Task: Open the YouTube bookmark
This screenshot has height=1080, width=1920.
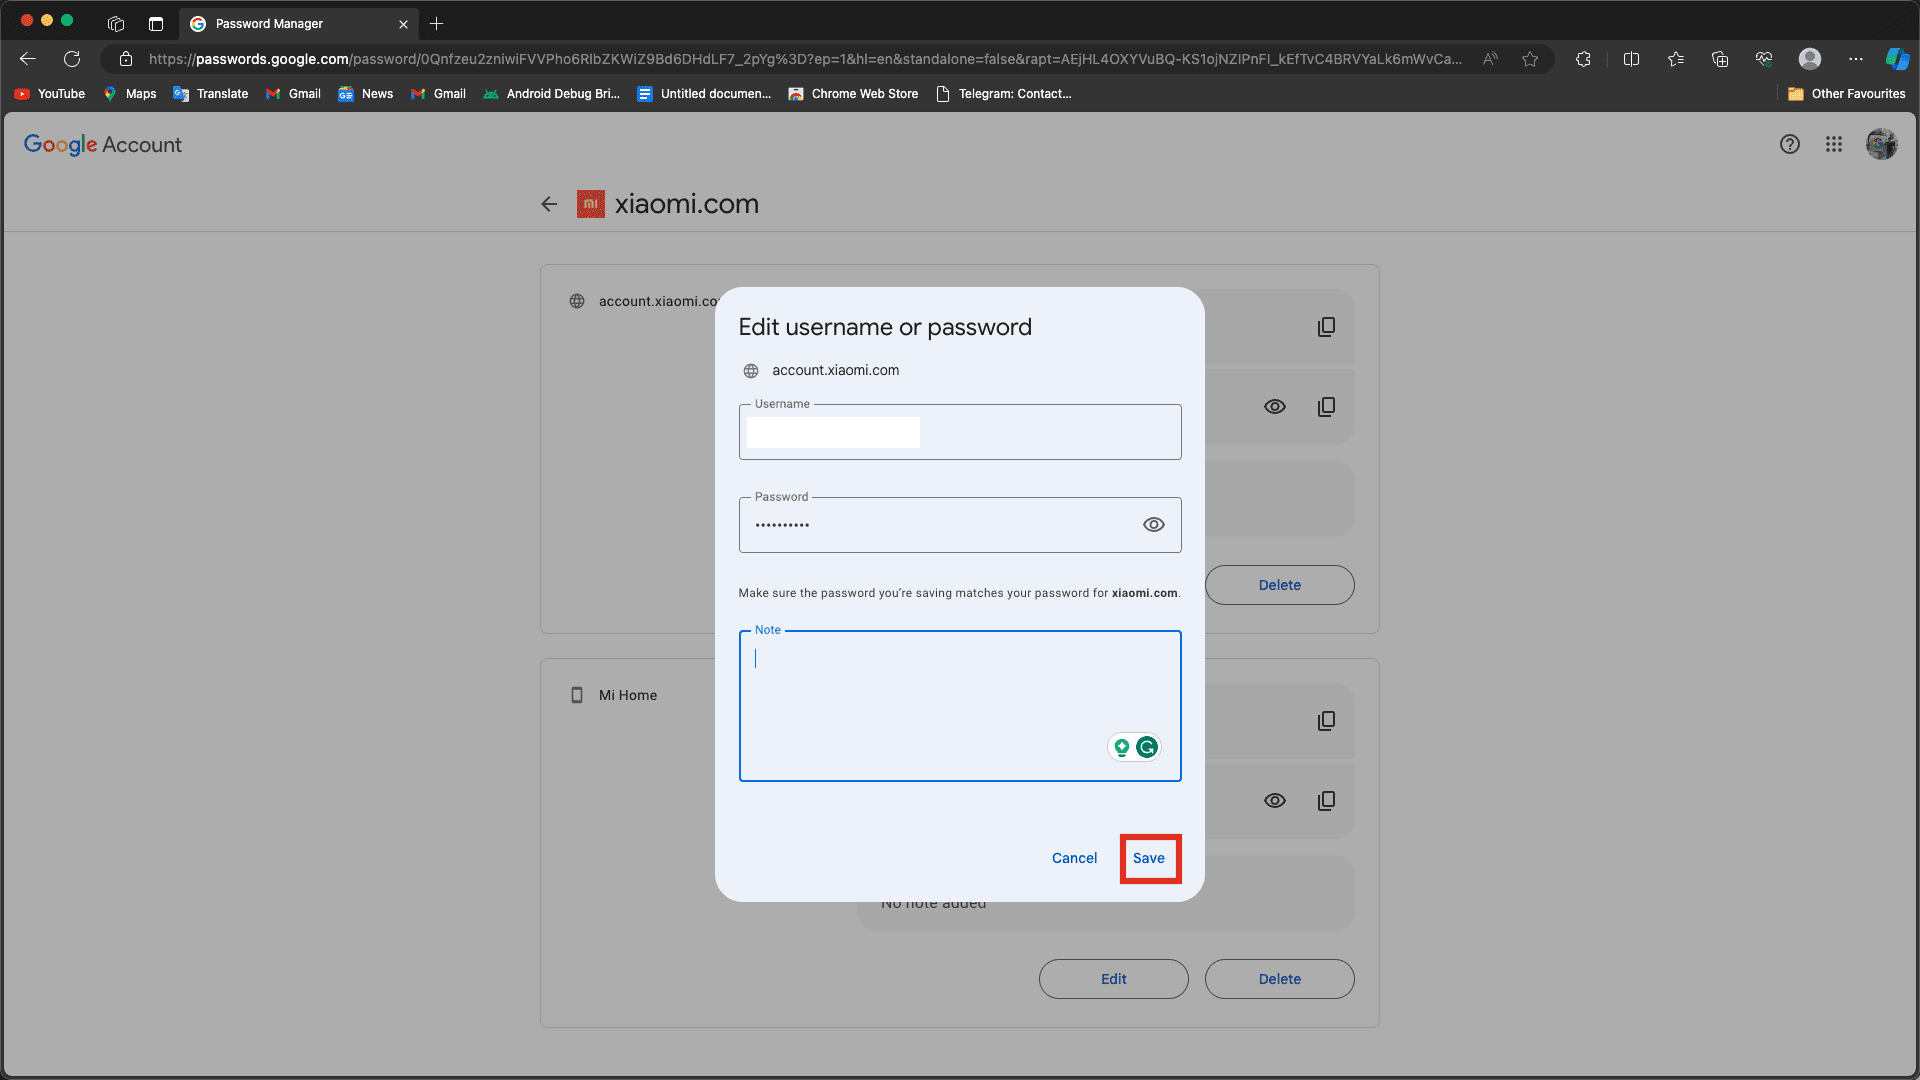Action: click(x=50, y=94)
